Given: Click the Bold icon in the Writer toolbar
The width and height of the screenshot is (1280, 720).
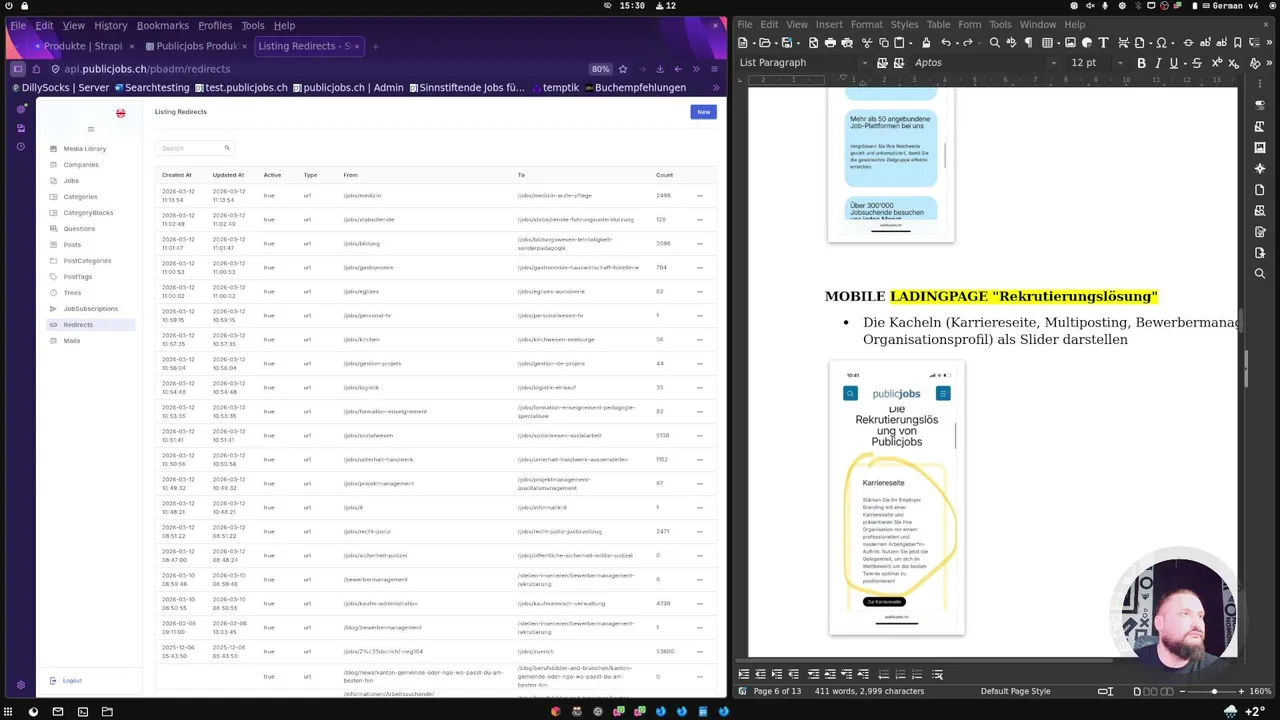Looking at the screenshot, I should (x=1141, y=63).
